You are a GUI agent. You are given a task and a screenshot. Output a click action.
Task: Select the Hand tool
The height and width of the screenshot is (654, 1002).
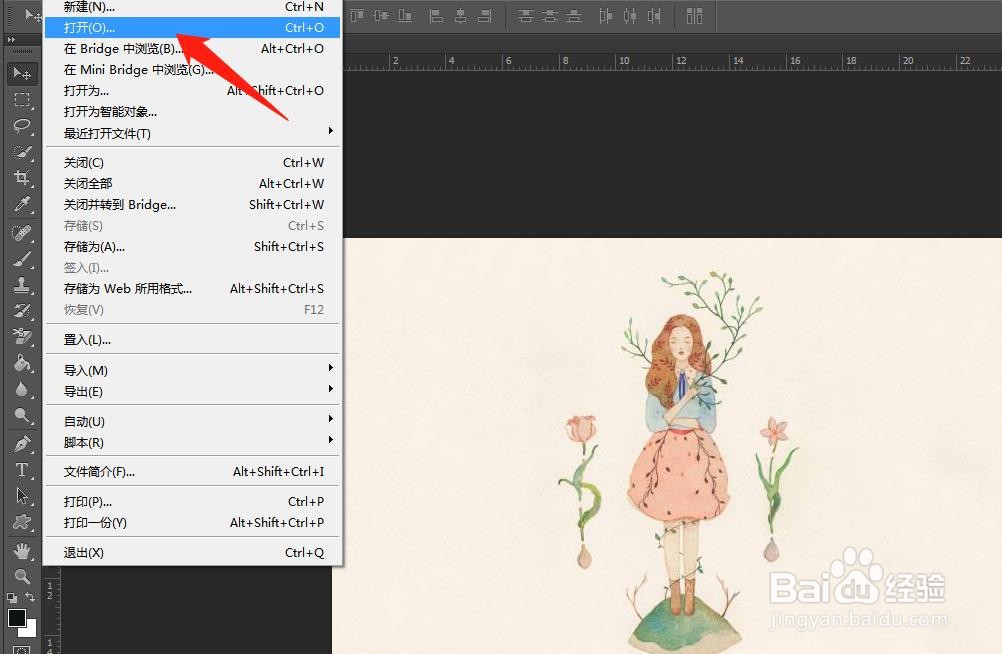[x=22, y=550]
